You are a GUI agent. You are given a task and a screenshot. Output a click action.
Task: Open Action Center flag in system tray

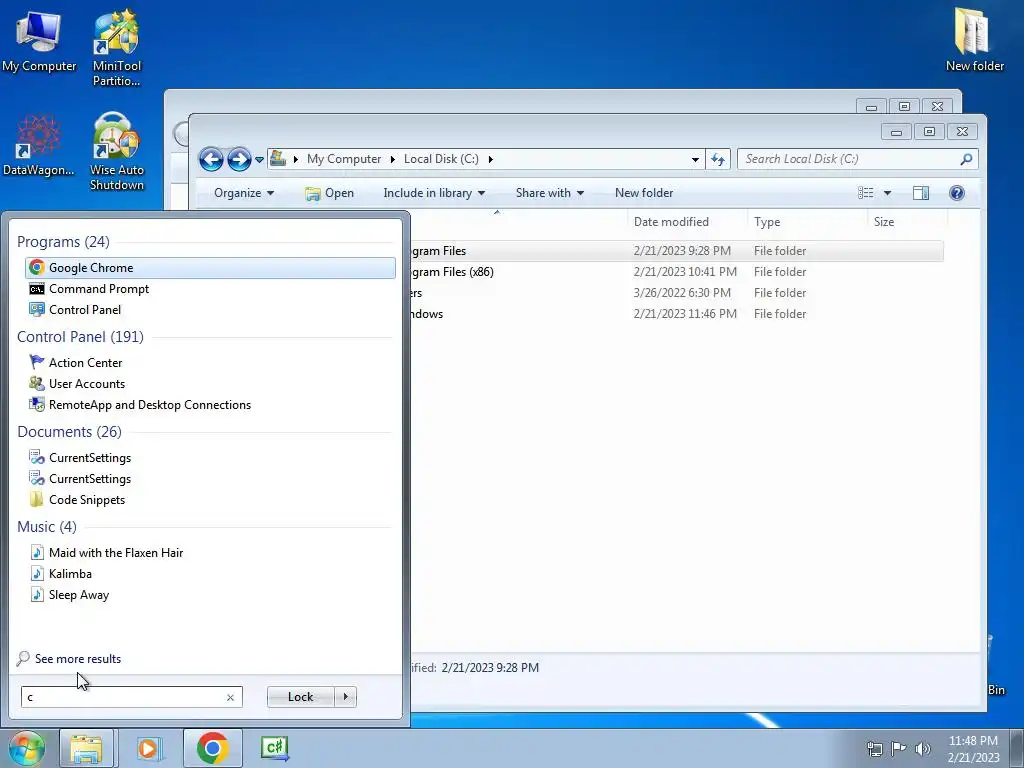point(899,749)
